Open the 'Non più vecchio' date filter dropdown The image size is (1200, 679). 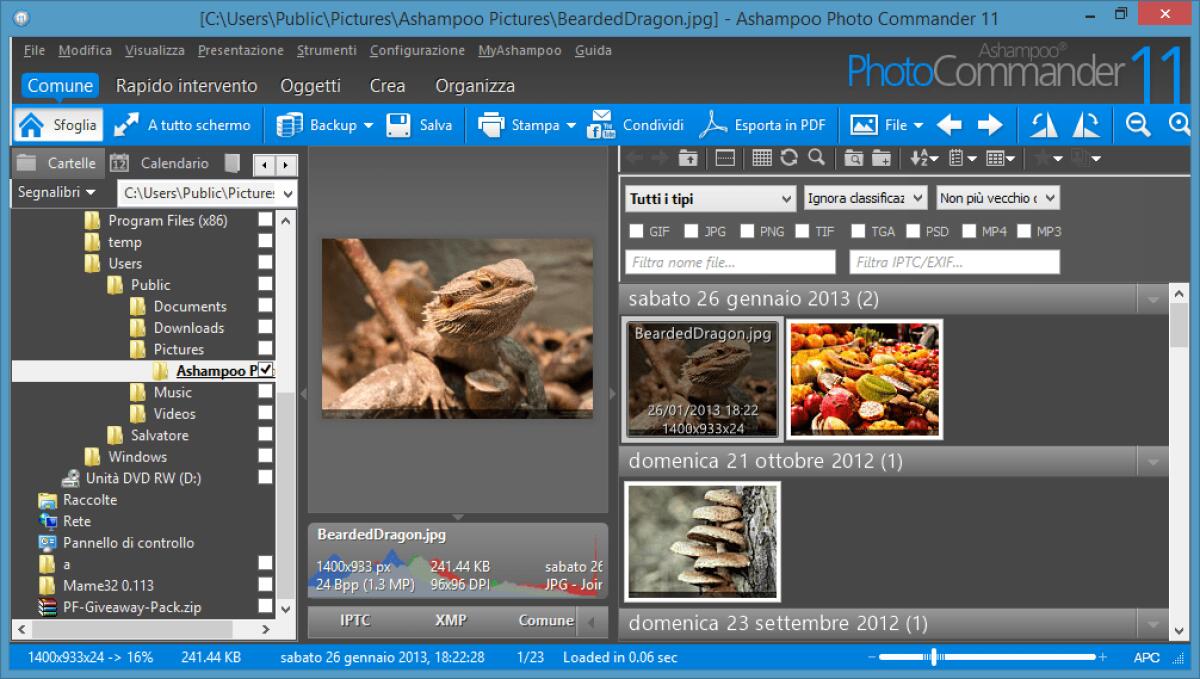(995, 198)
